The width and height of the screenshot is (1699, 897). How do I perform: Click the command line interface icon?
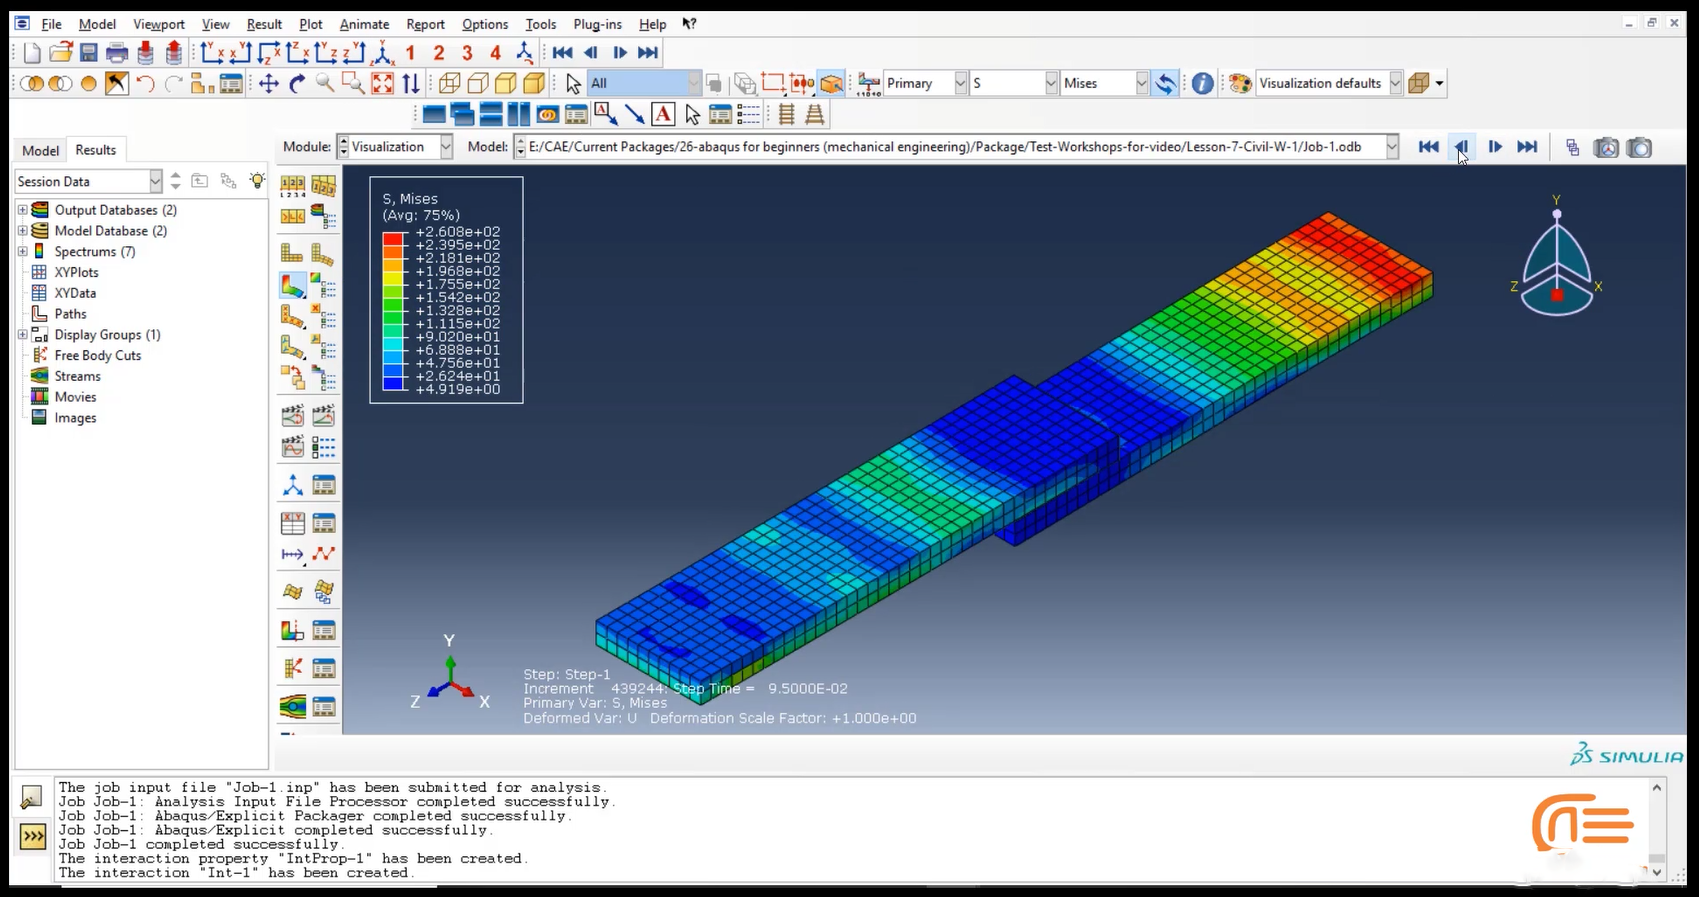(x=32, y=836)
